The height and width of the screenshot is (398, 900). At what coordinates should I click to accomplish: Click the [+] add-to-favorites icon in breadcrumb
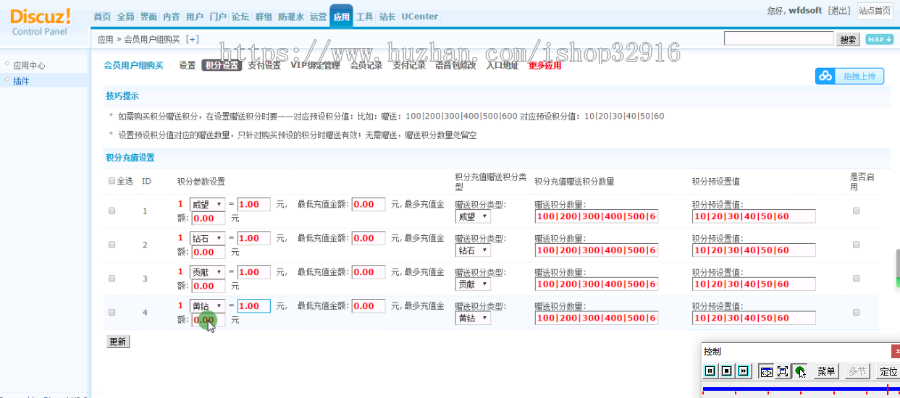(192, 39)
